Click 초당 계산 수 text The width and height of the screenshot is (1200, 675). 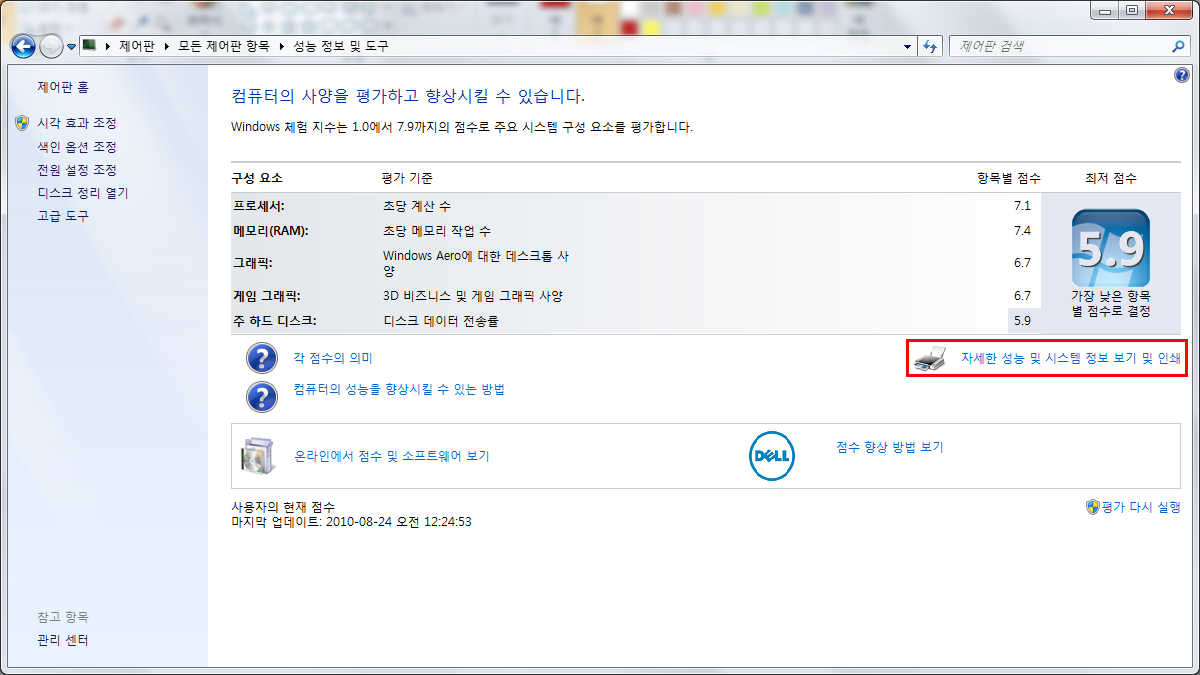click(x=417, y=206)
